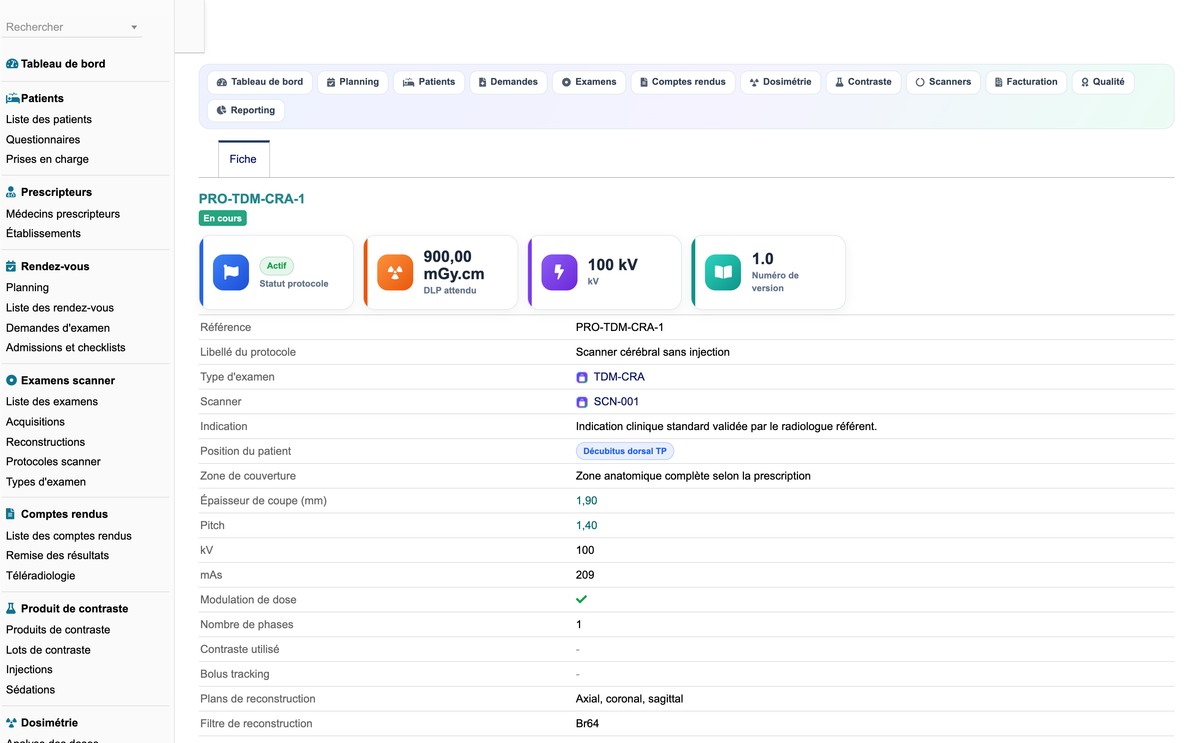Click the Décubitus dorsal TP badge
Image resolution: width=1200 pixels, height=743 pixels.
[625, 451]
